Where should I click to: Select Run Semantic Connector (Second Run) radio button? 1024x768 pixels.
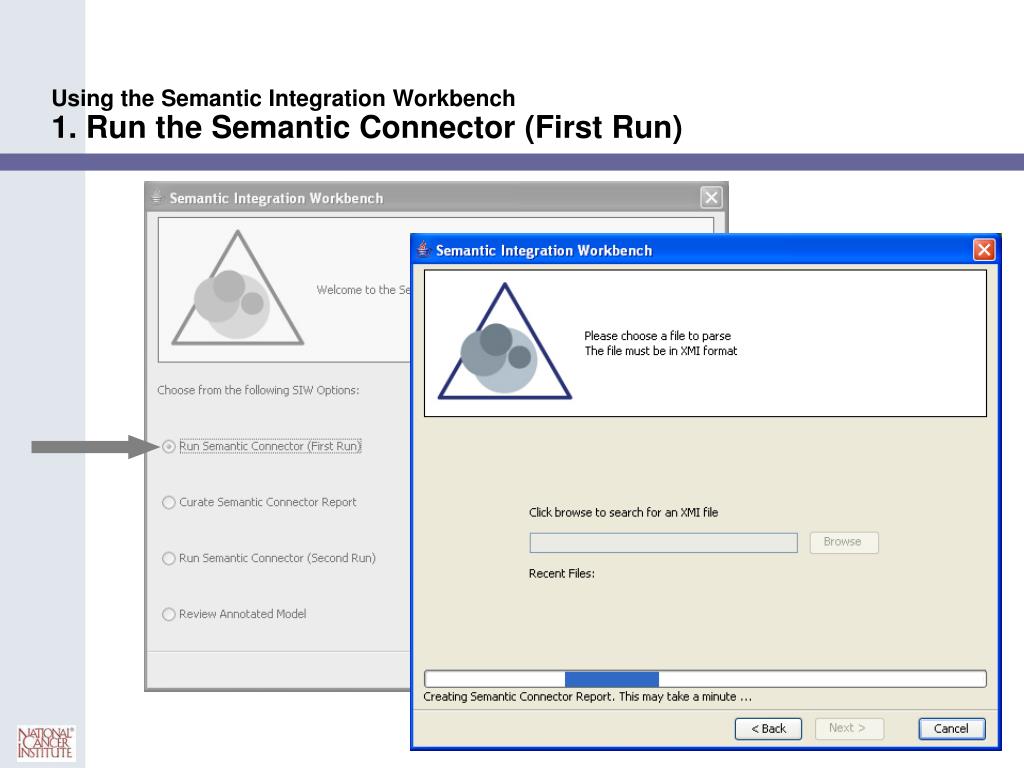click(x=169, y=559)
